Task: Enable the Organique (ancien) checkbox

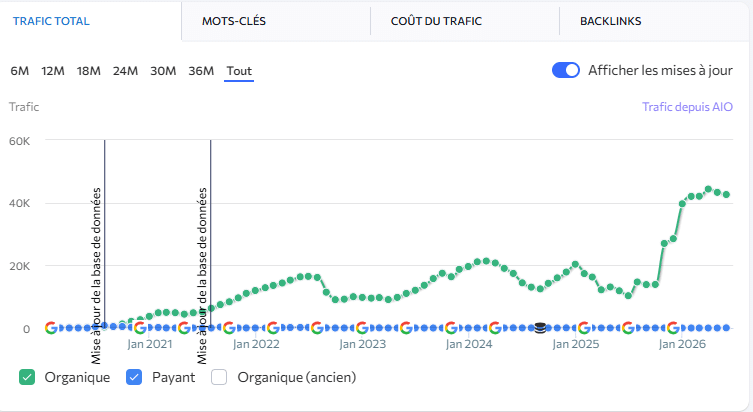Action: click(219, 377)
